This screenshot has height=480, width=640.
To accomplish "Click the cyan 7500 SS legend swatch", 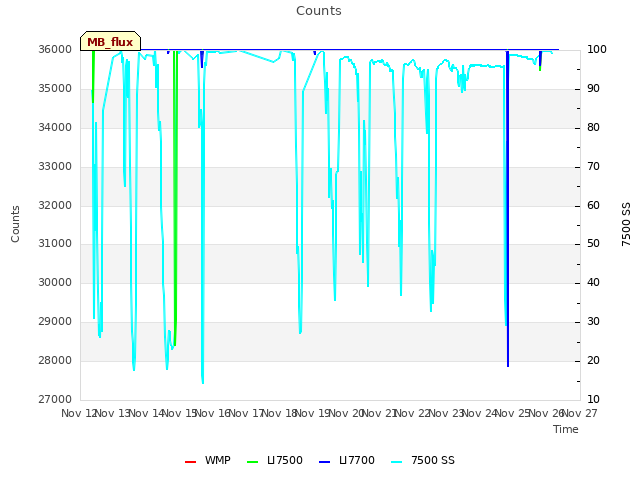I will (x=396, y=462).
